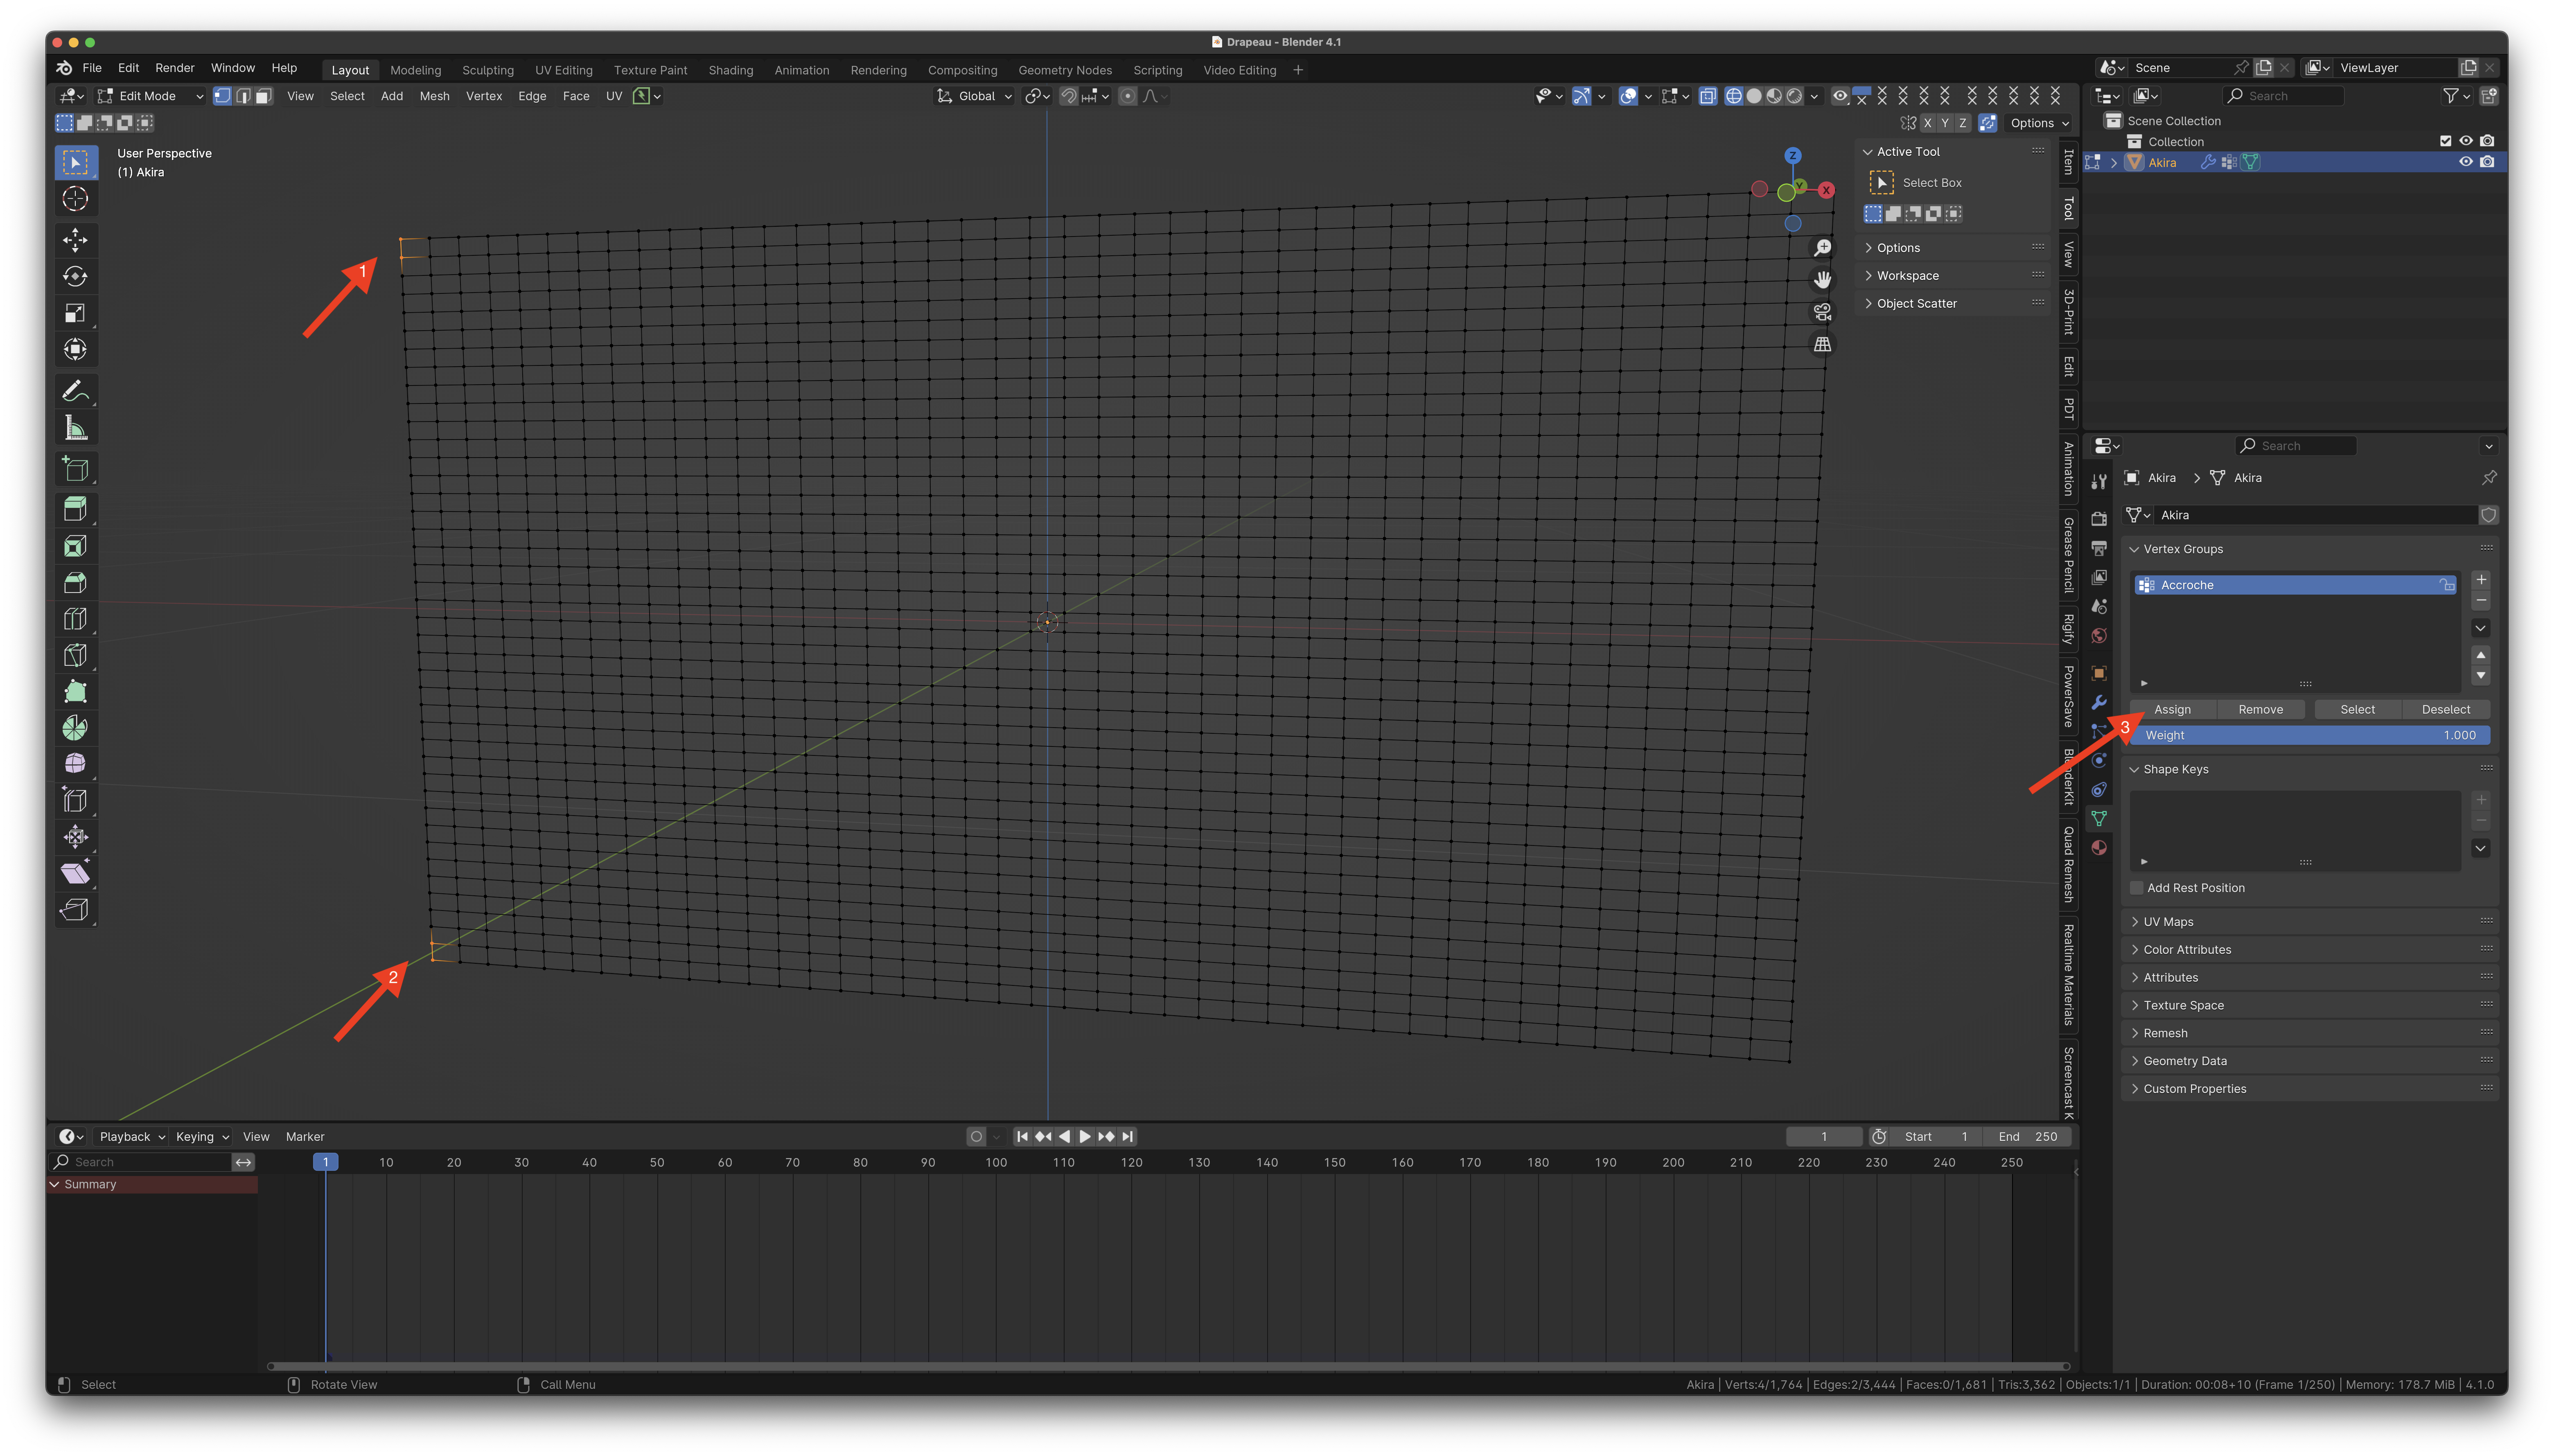The height and width of the screenshot is (1456, 2554).
Task: Expand the Geometry Data panel
Action: (2184, 1061)
